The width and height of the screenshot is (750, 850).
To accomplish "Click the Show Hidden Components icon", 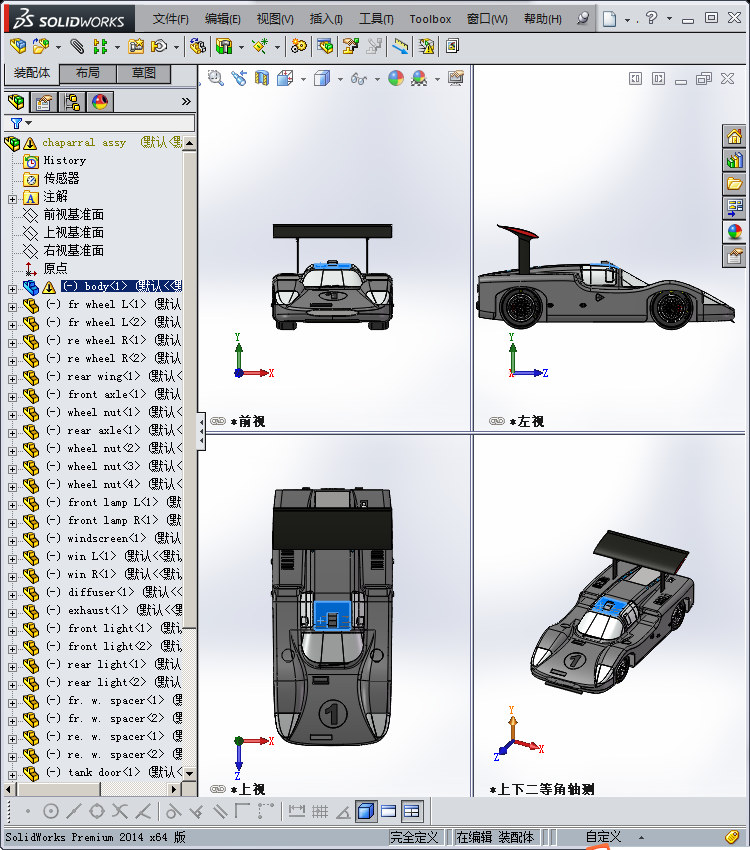I will 197,47.
